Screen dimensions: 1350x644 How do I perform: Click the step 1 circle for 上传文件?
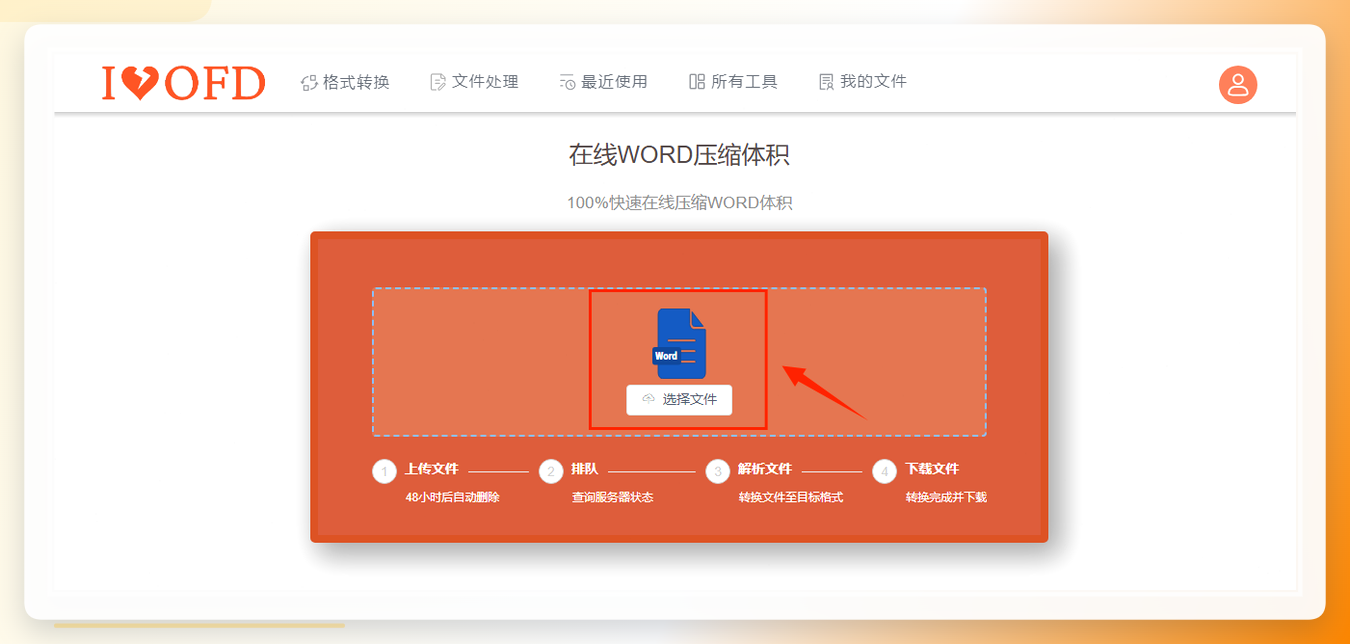tap(384, 471)
